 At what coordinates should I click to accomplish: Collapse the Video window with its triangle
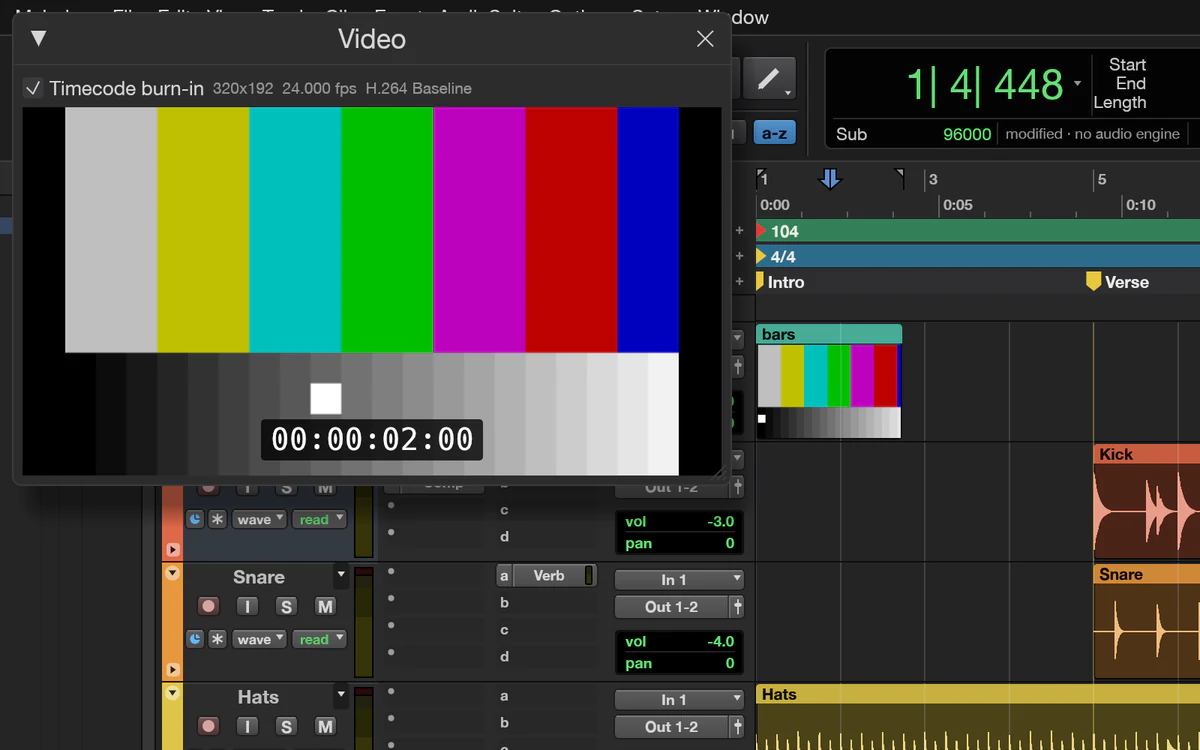click(38, 39)
